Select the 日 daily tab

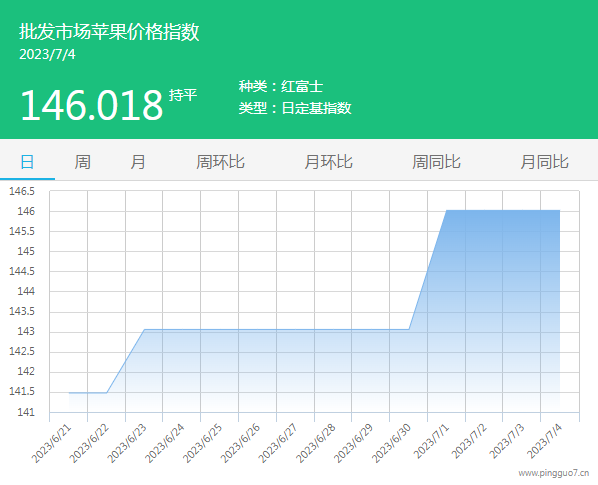click(27, 162)
